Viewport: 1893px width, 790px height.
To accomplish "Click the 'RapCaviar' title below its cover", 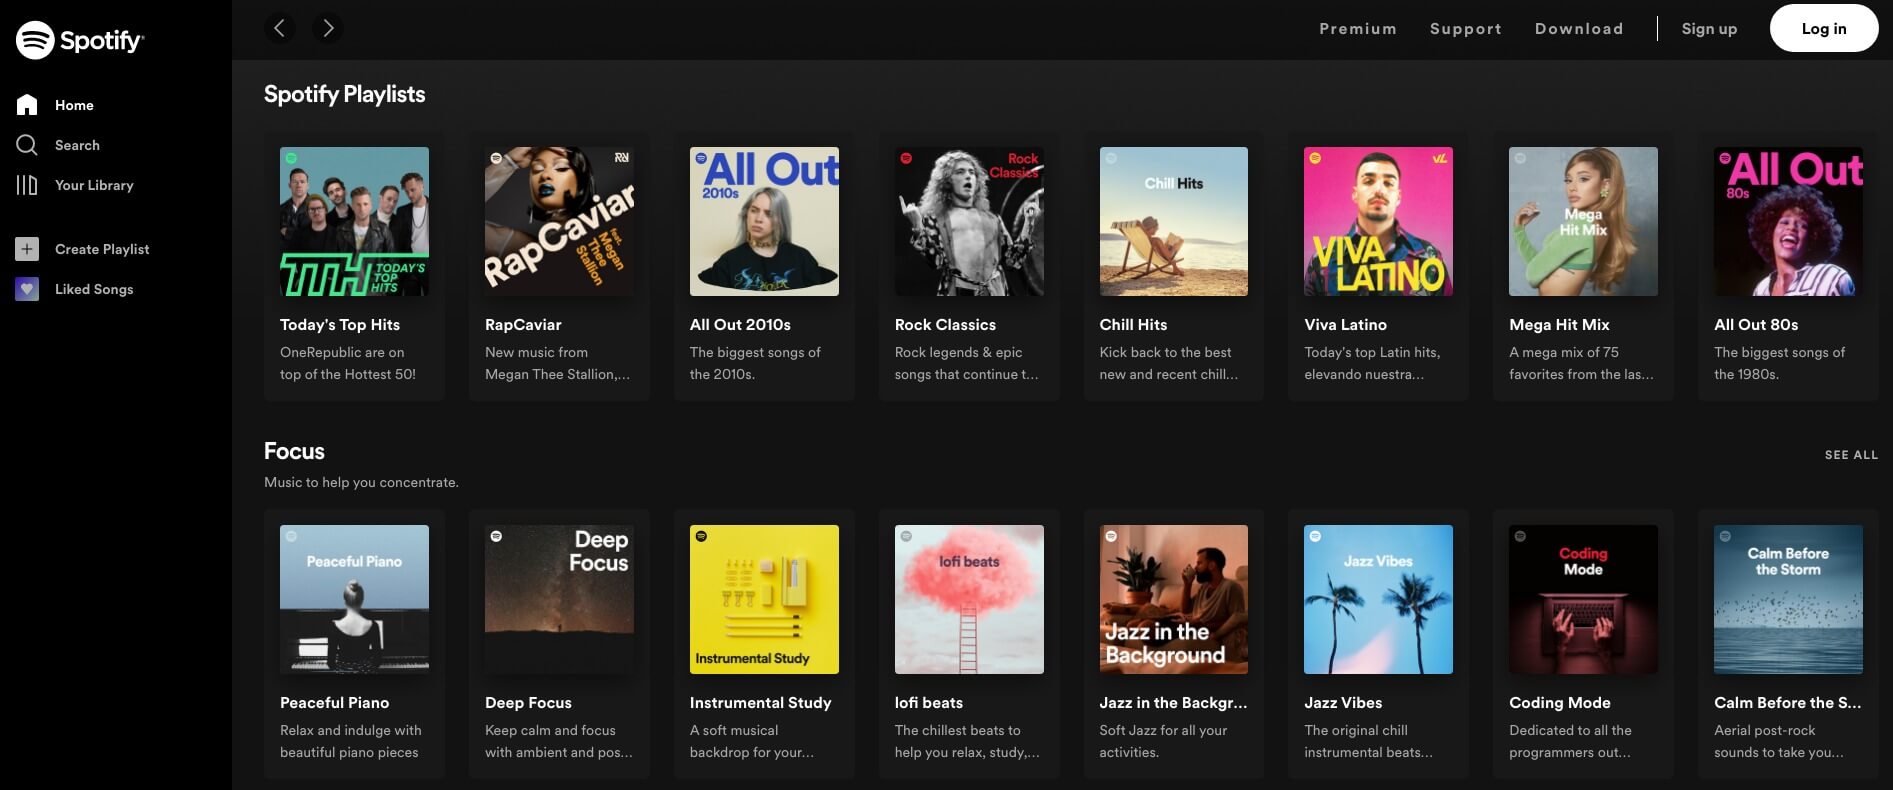I will click(523, 325).
